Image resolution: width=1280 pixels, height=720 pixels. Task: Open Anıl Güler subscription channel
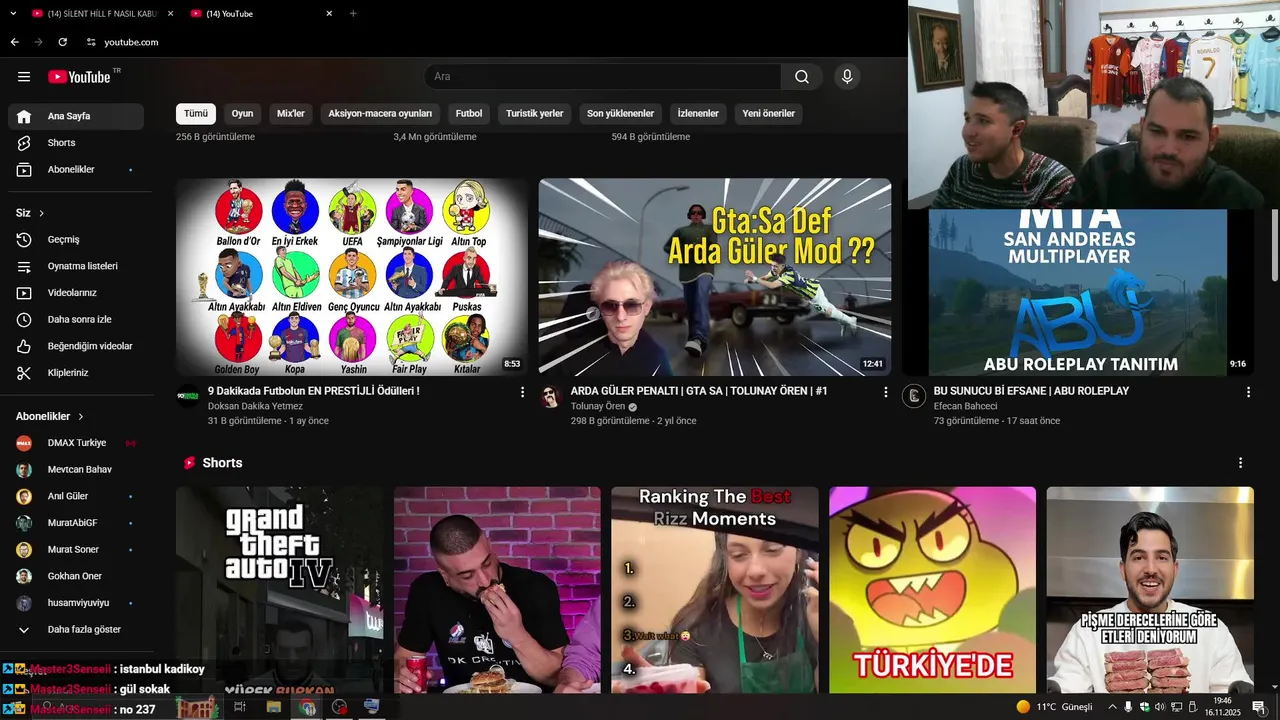76,496
